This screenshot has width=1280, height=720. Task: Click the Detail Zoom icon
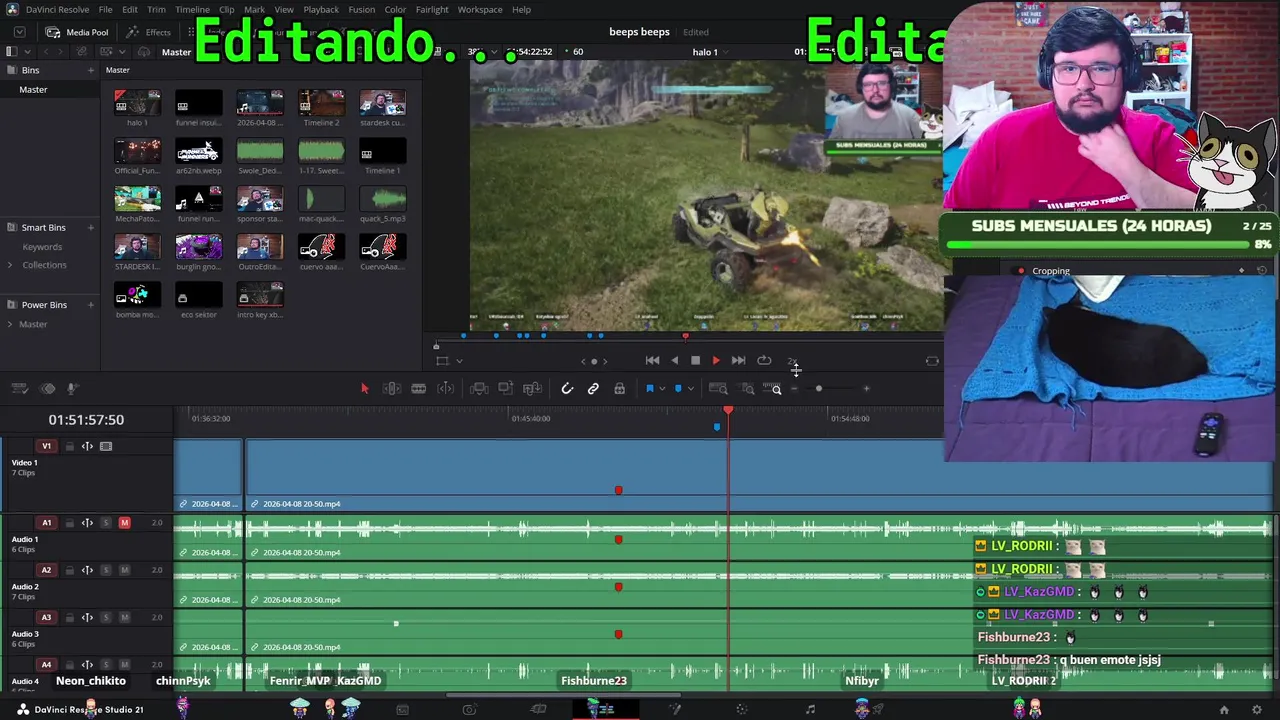[x=747, y=388]
